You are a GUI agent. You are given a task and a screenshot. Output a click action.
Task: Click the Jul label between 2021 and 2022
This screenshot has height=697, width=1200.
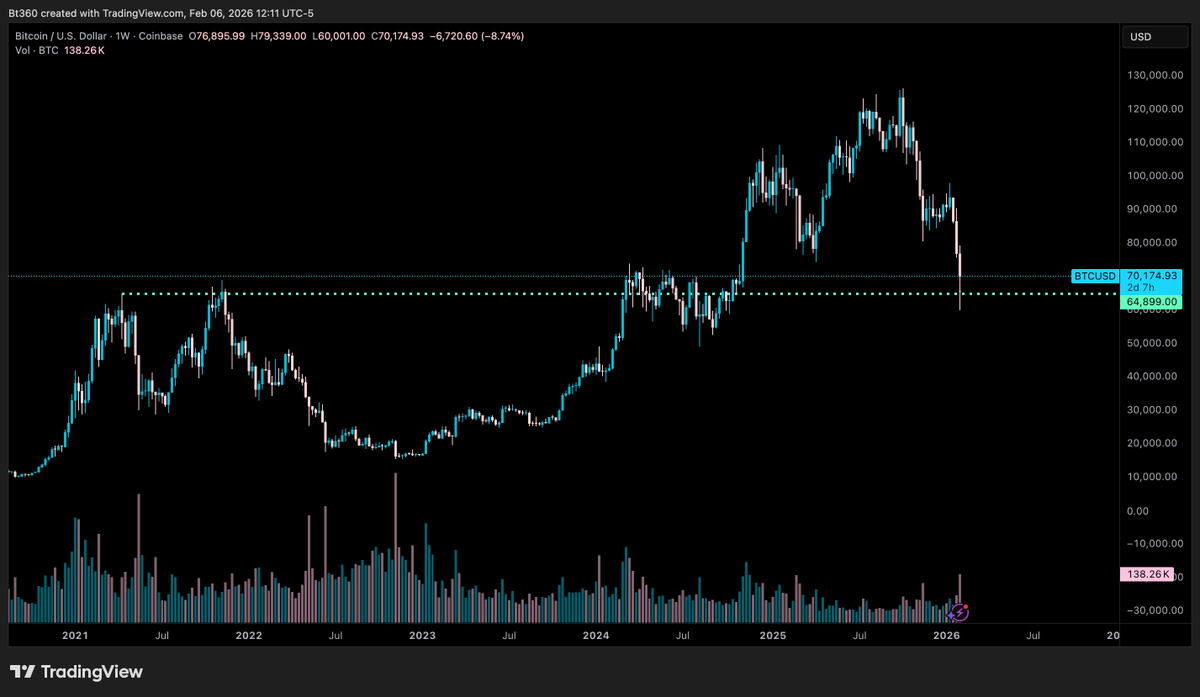coord(161,635)
